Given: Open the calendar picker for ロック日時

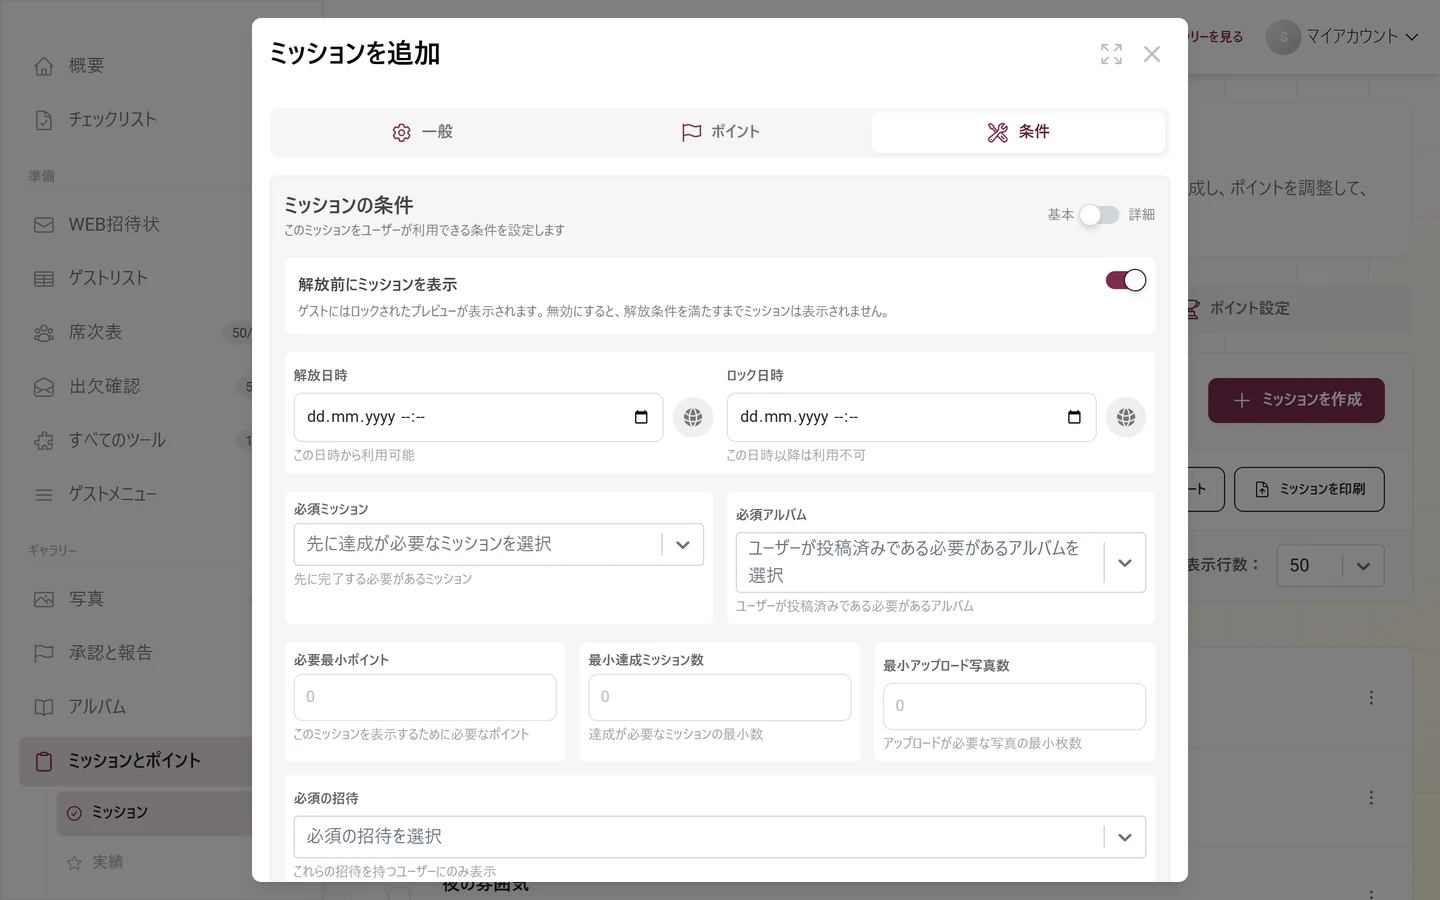Looking at the screenshot, I should (1074, 417).
